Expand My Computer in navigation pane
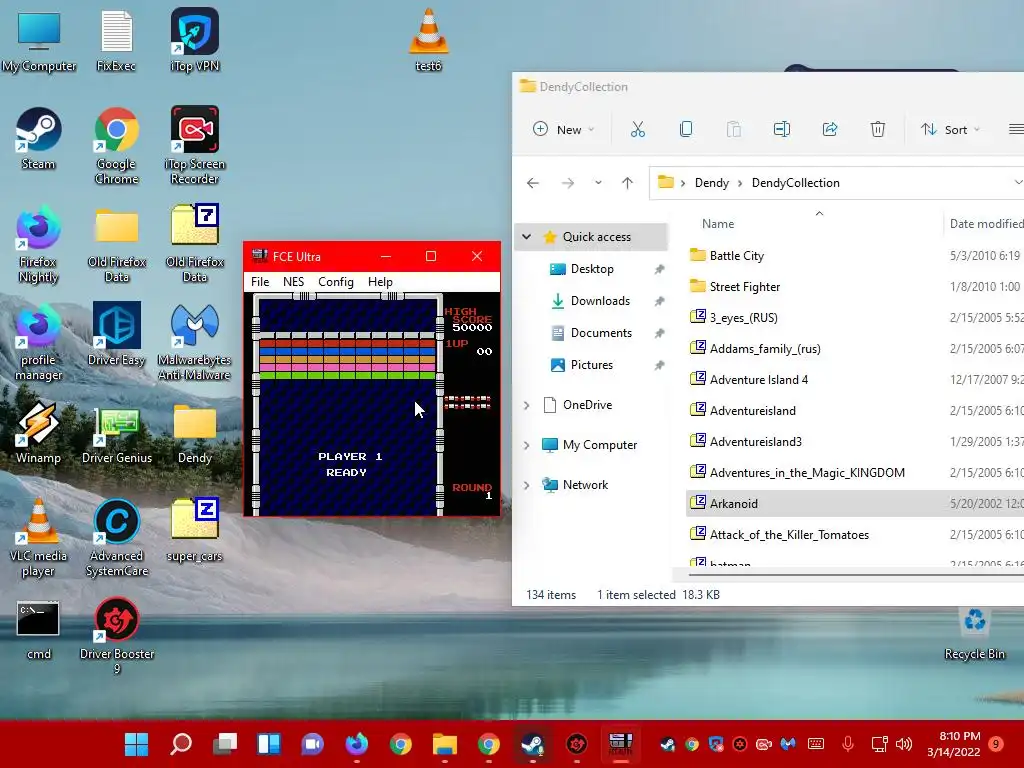This screenshot has width=1024, height=768. [x=526, y=445]
